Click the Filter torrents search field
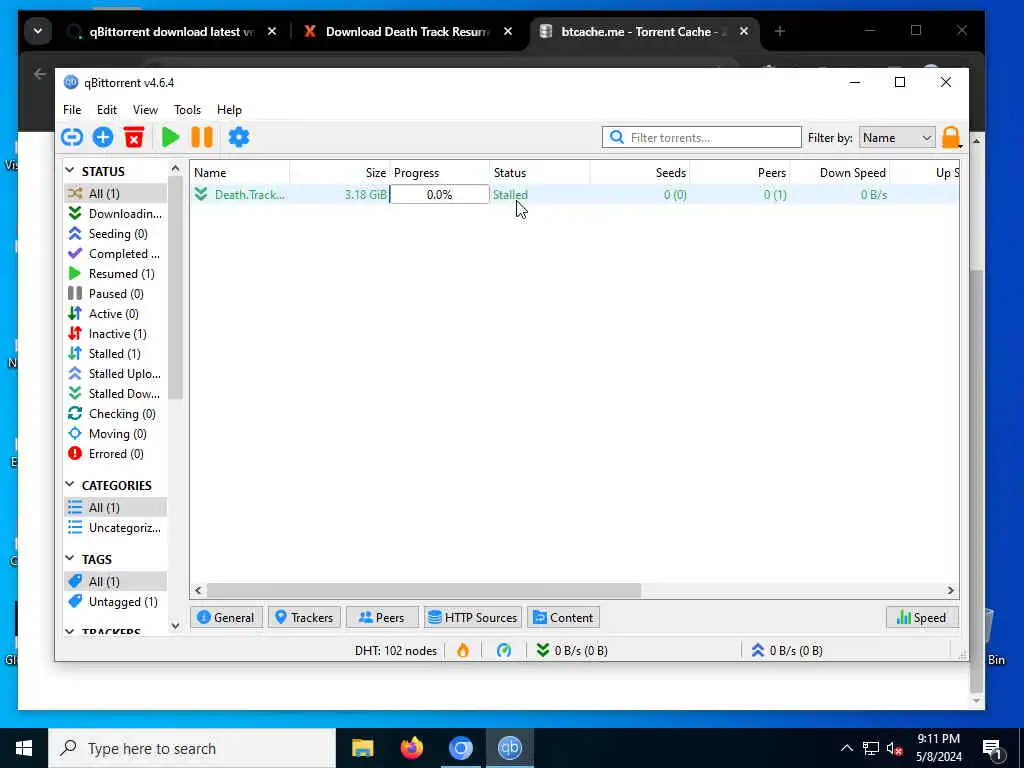This screenshot has width=1024, height=768. [x=702, y=137]
